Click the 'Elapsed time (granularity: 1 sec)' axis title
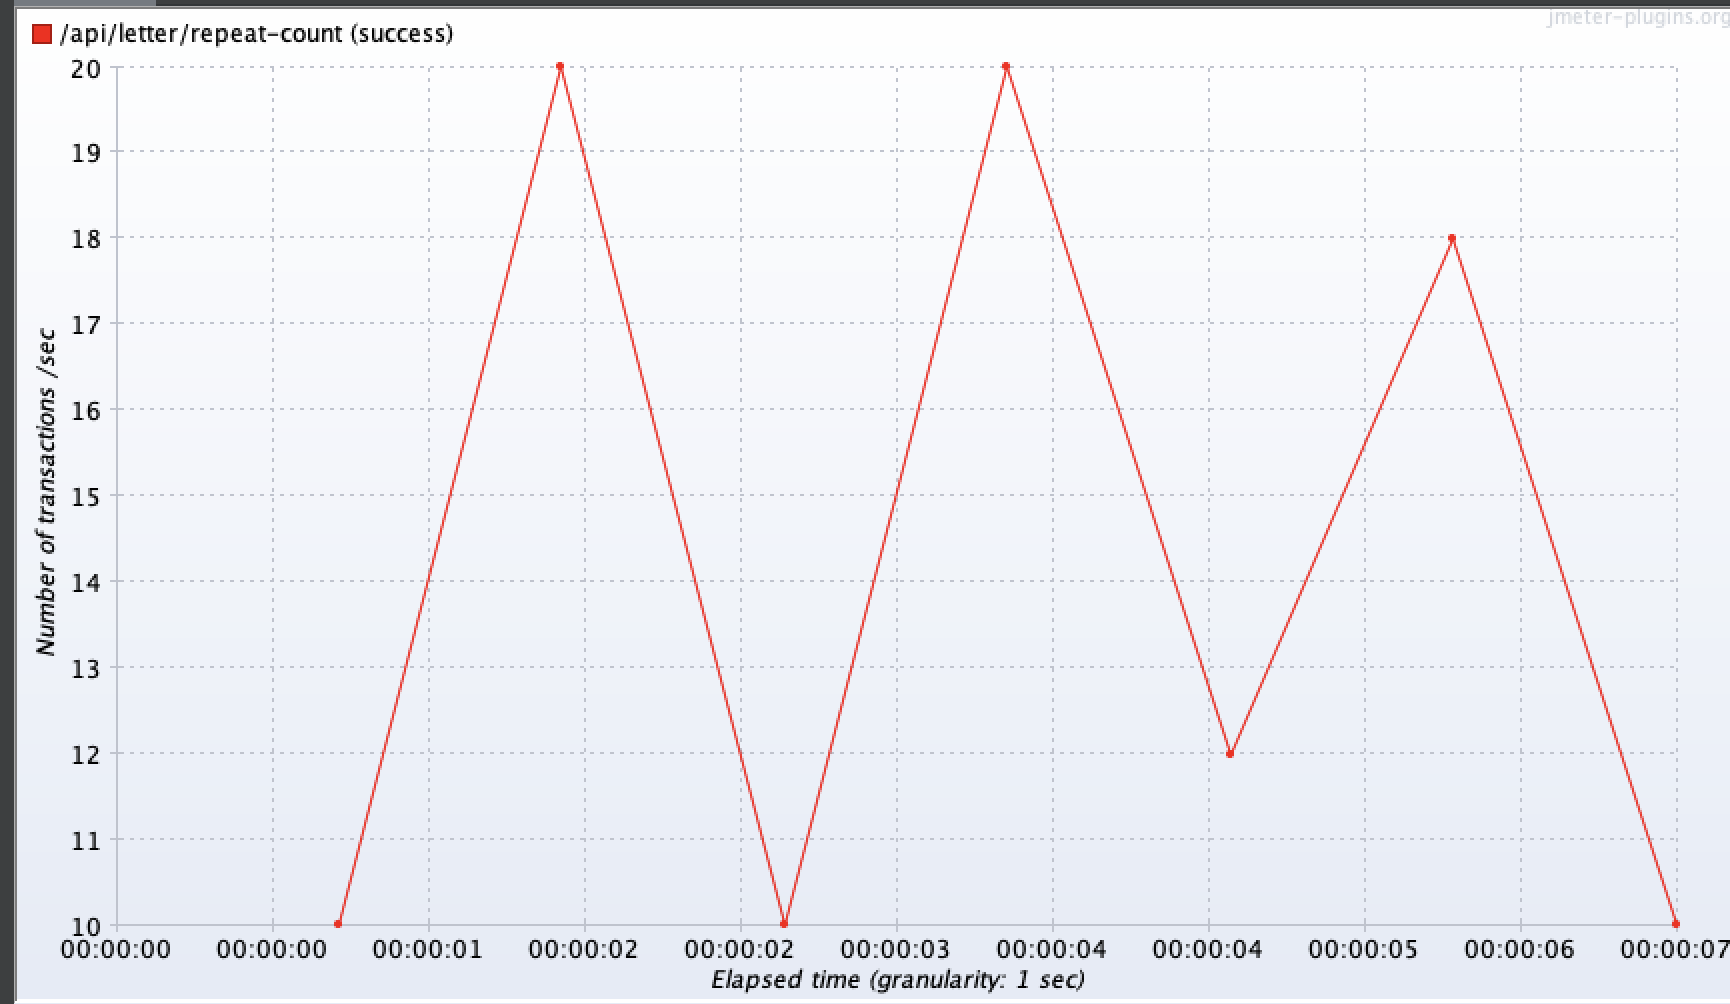This screenshot has width=1730, height=1004. tap(898, 979)
